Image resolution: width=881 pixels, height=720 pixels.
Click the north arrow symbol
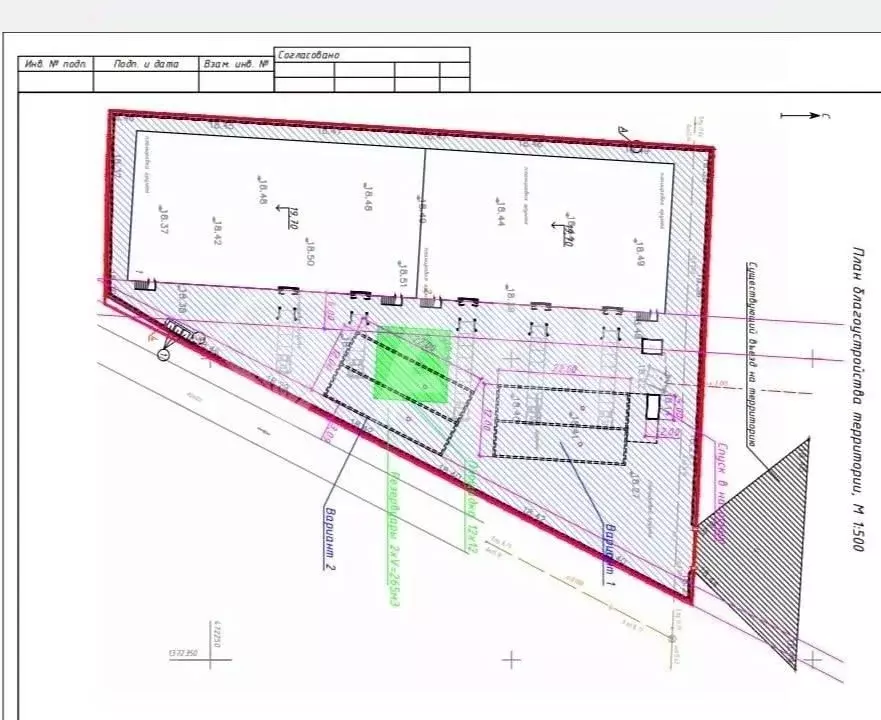pyautogui.click(x=805, y=116)
